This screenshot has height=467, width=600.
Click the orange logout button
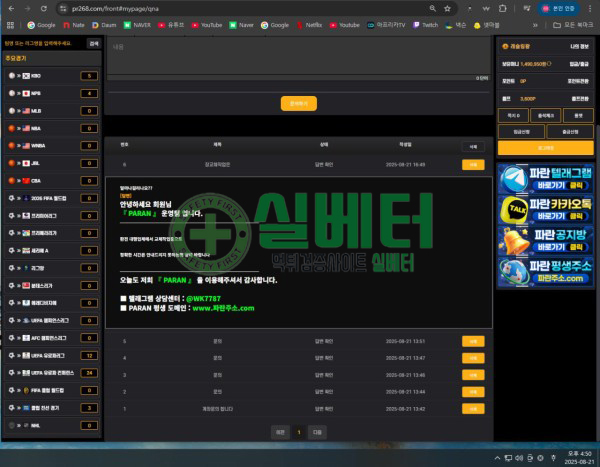(546, 148)
